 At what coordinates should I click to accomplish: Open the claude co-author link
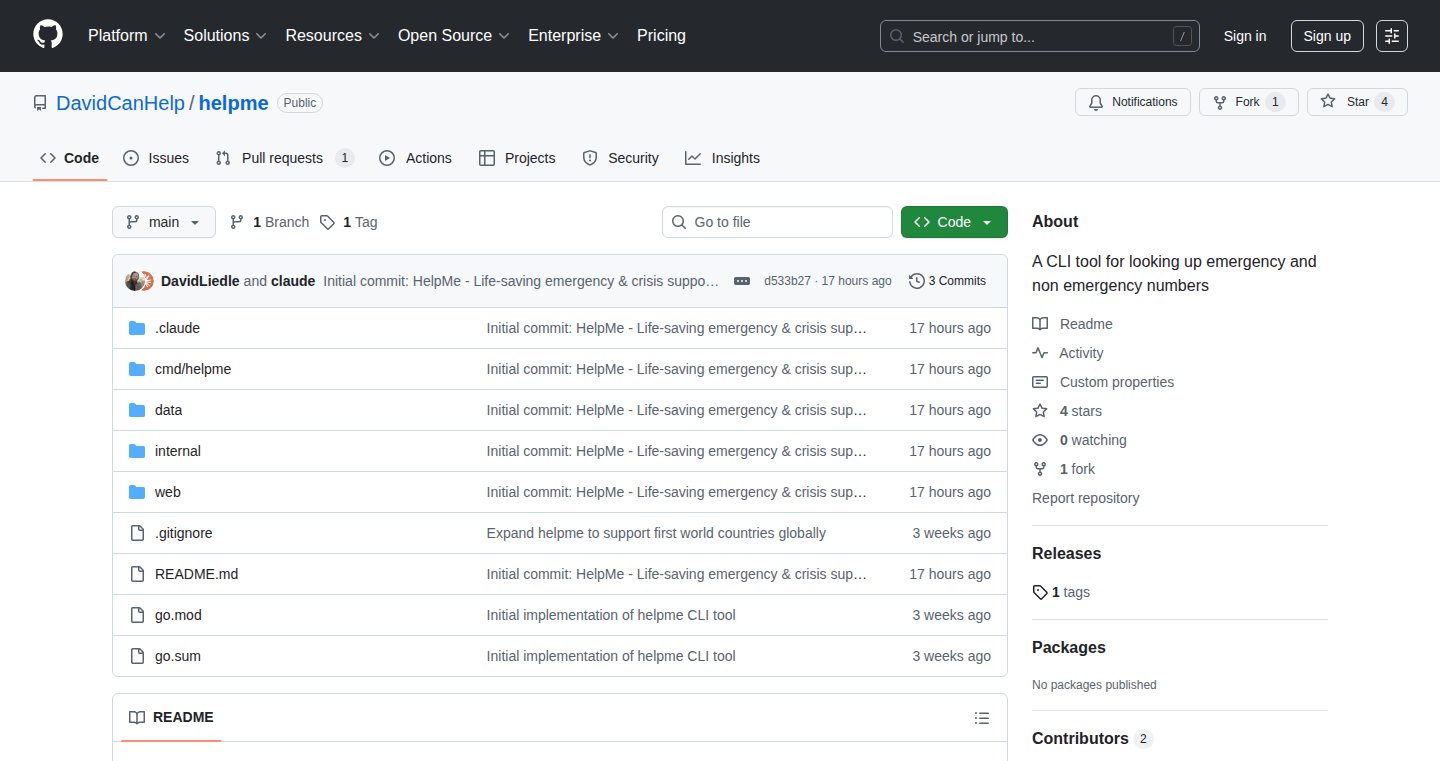tap(293, 281)
